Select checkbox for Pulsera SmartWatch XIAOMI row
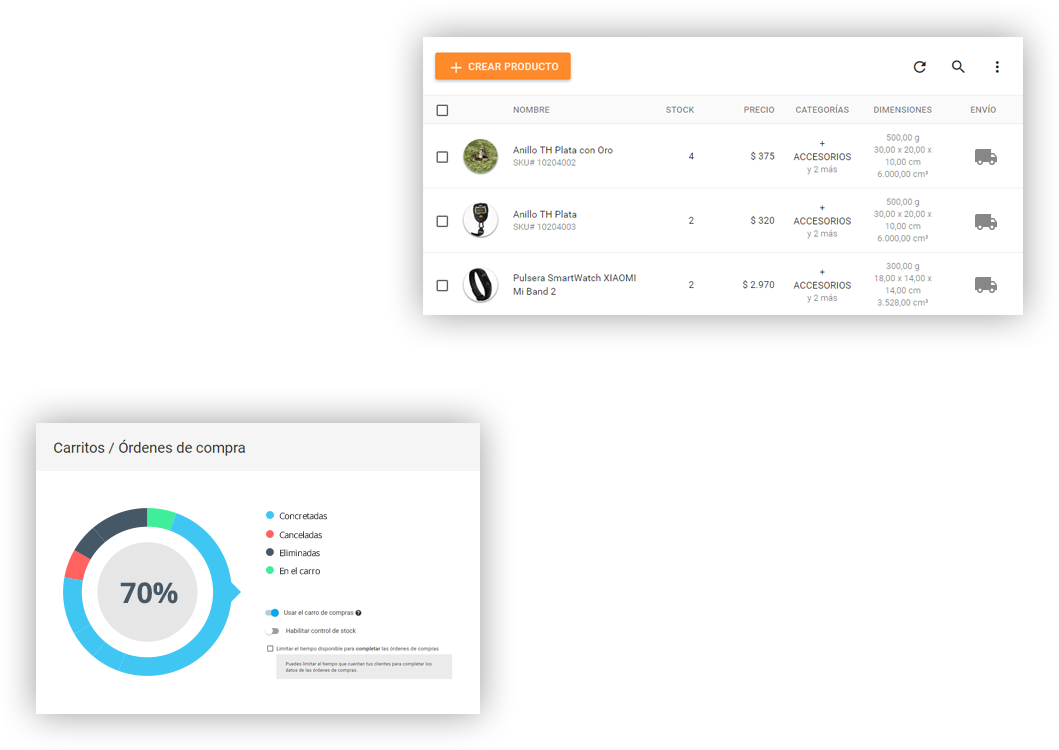The width and height of the screenshot is (1059, 750). (442, 285)
